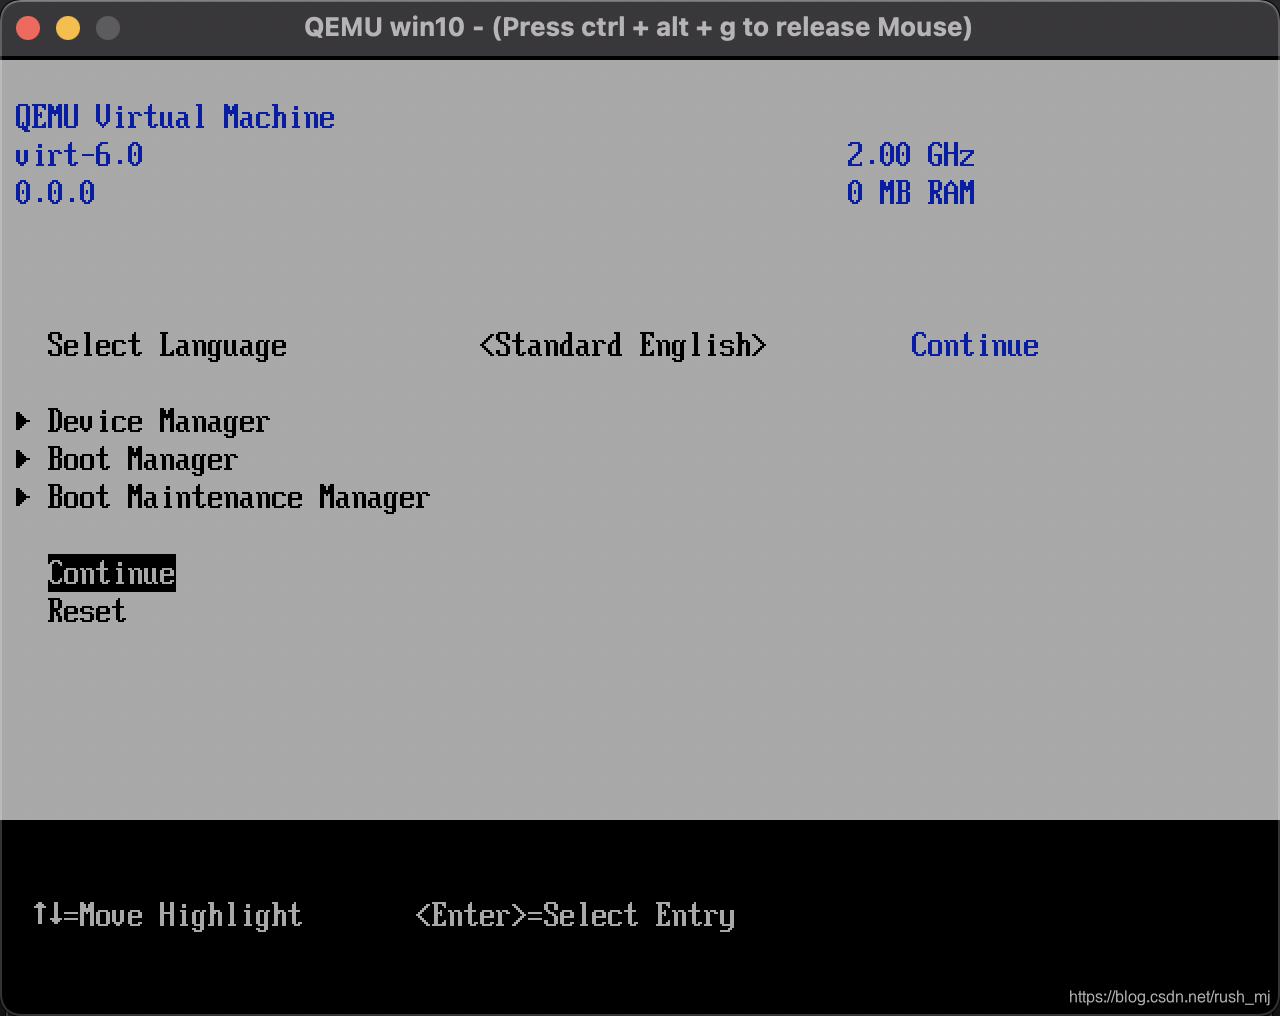The image size is (1280, 1016).
Task: Open the Device Manager menu entry
Action: point(158,422)
